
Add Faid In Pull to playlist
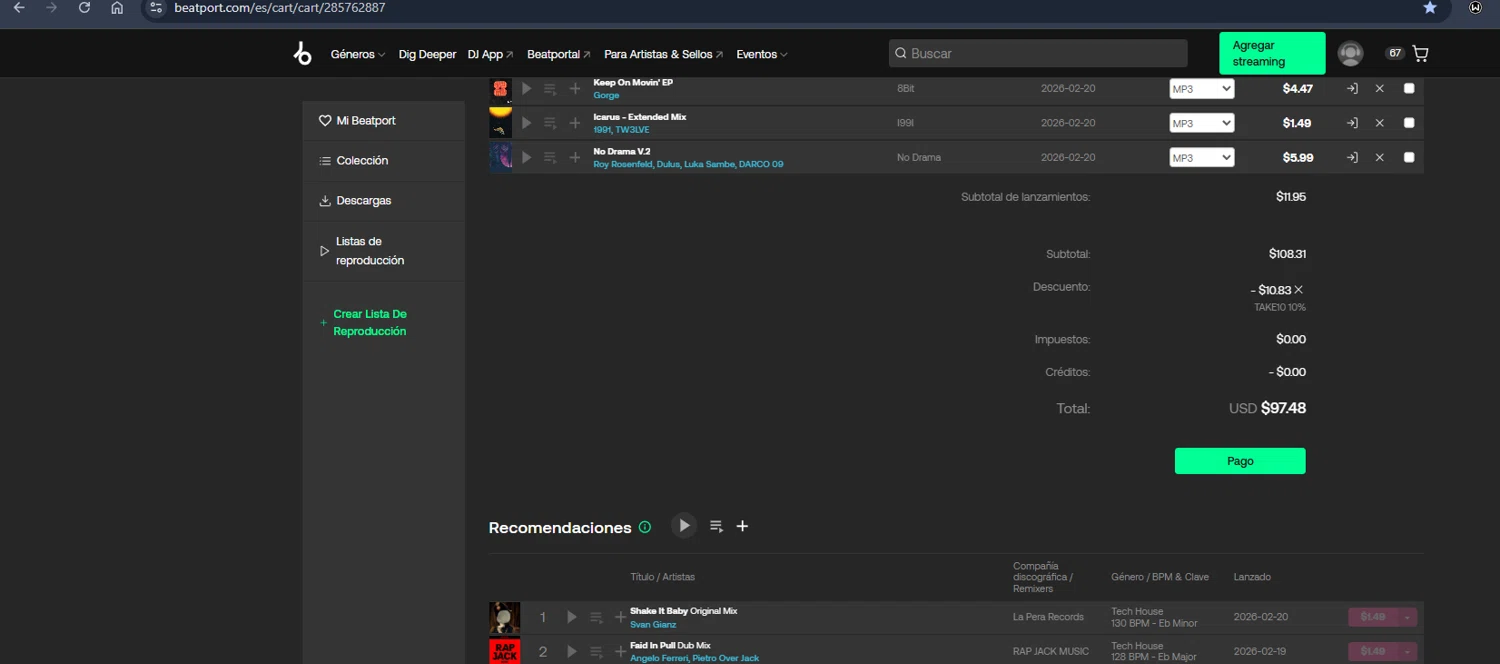(620, 651)
